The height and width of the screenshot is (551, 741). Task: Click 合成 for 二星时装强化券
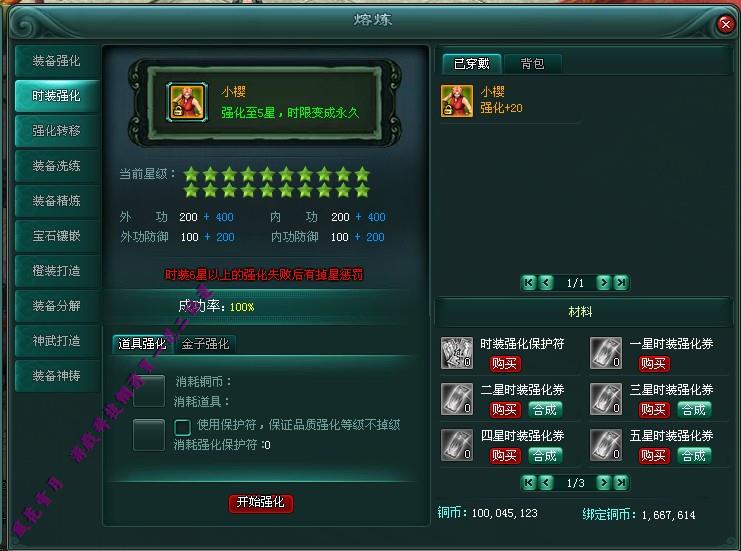pos(545,409)
